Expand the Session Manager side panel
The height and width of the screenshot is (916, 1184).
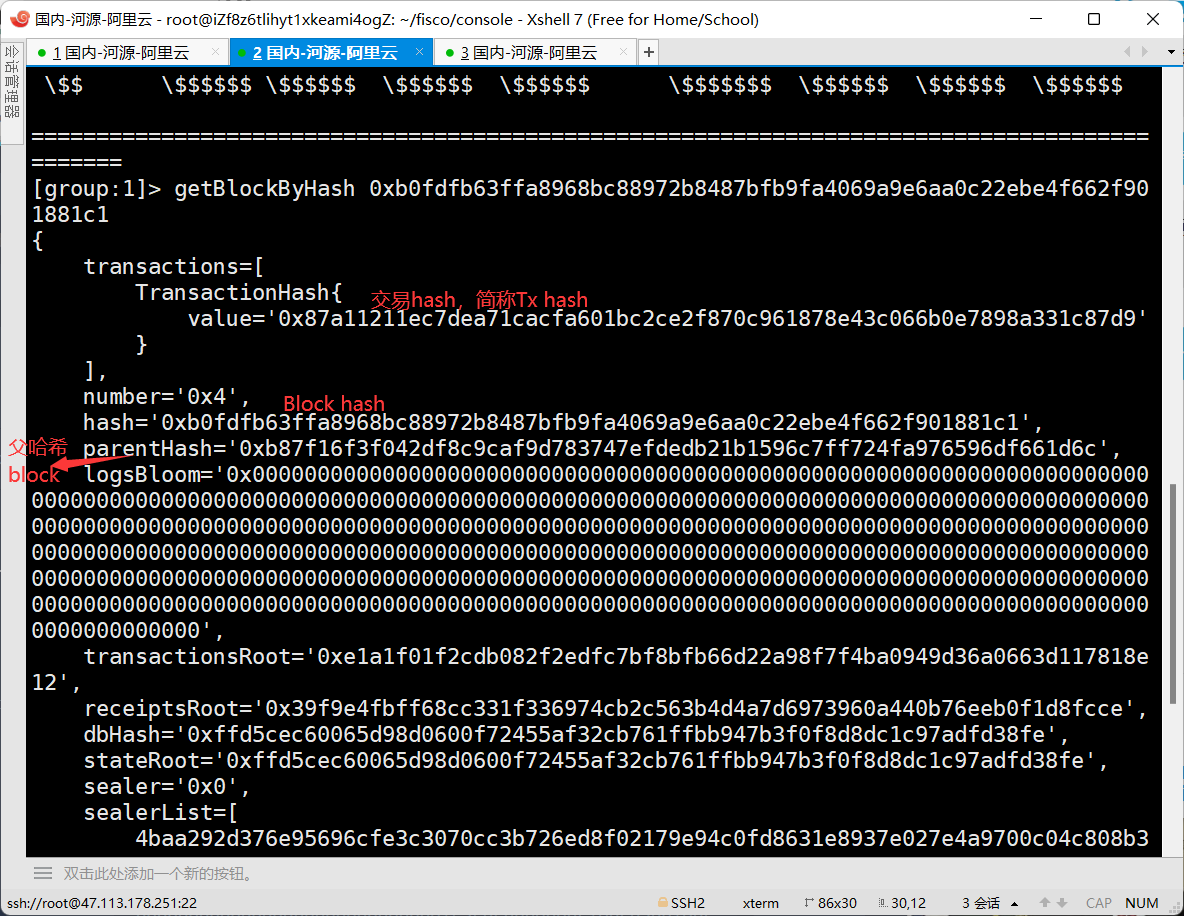[x=12, y=82]
